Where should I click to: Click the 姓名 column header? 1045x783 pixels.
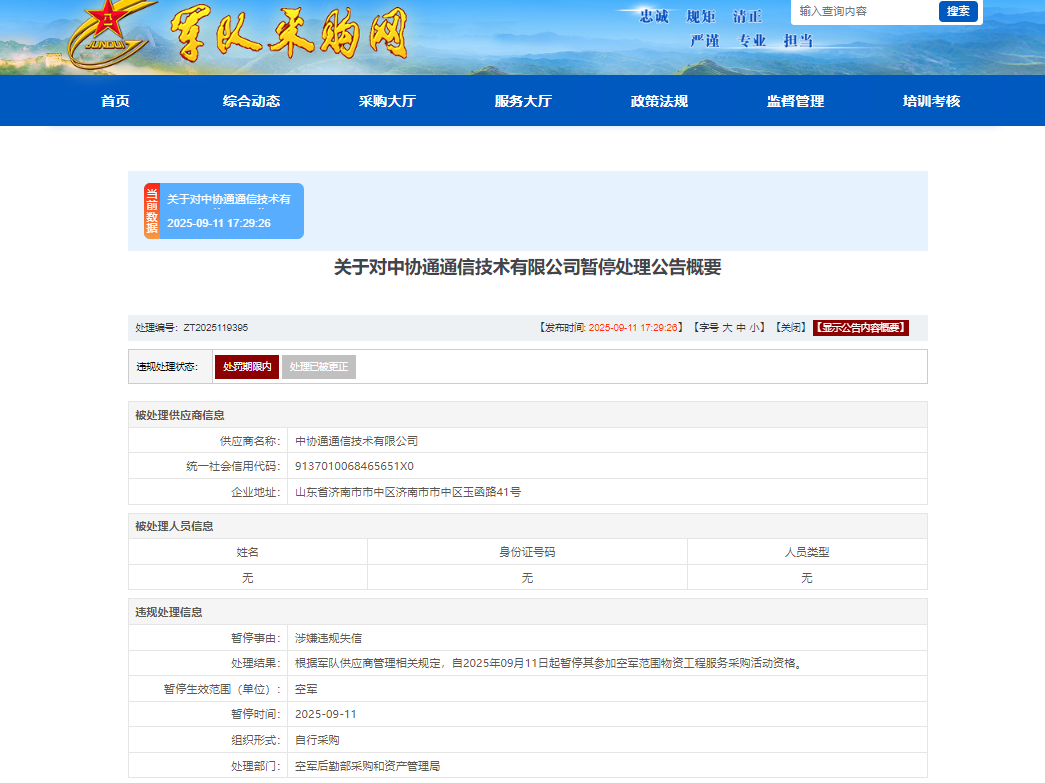[247, 552]
